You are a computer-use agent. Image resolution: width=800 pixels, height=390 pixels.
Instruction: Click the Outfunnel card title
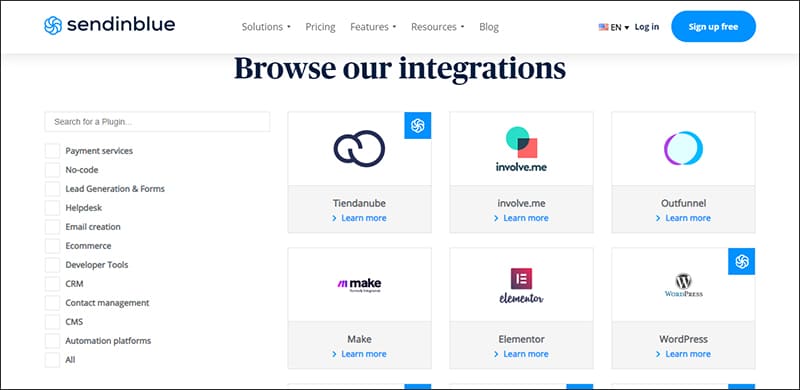[683, 203]
